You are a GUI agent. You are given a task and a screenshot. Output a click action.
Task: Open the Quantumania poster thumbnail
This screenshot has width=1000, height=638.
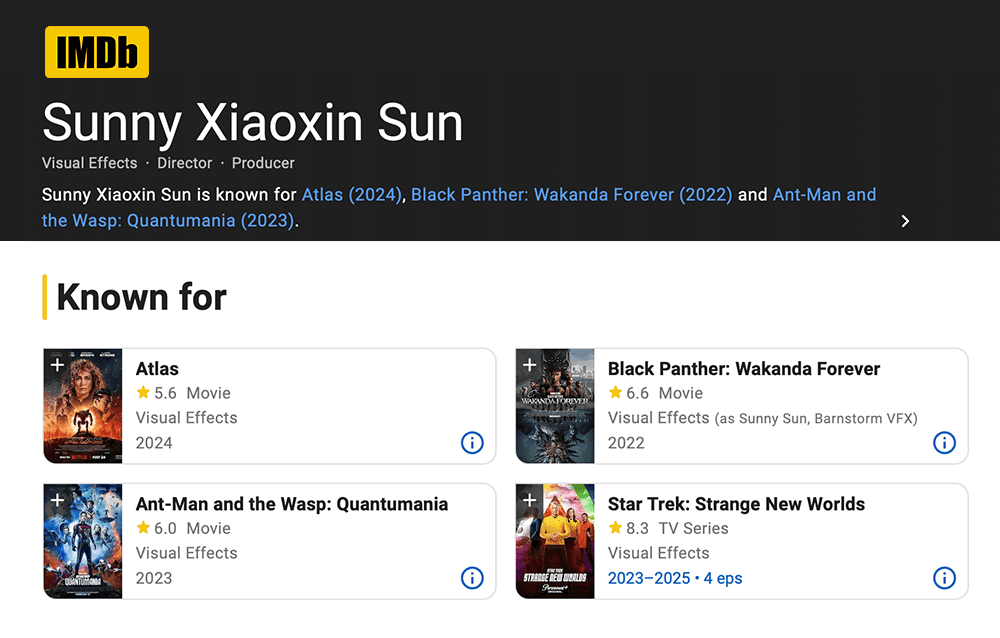click(83, 541)
